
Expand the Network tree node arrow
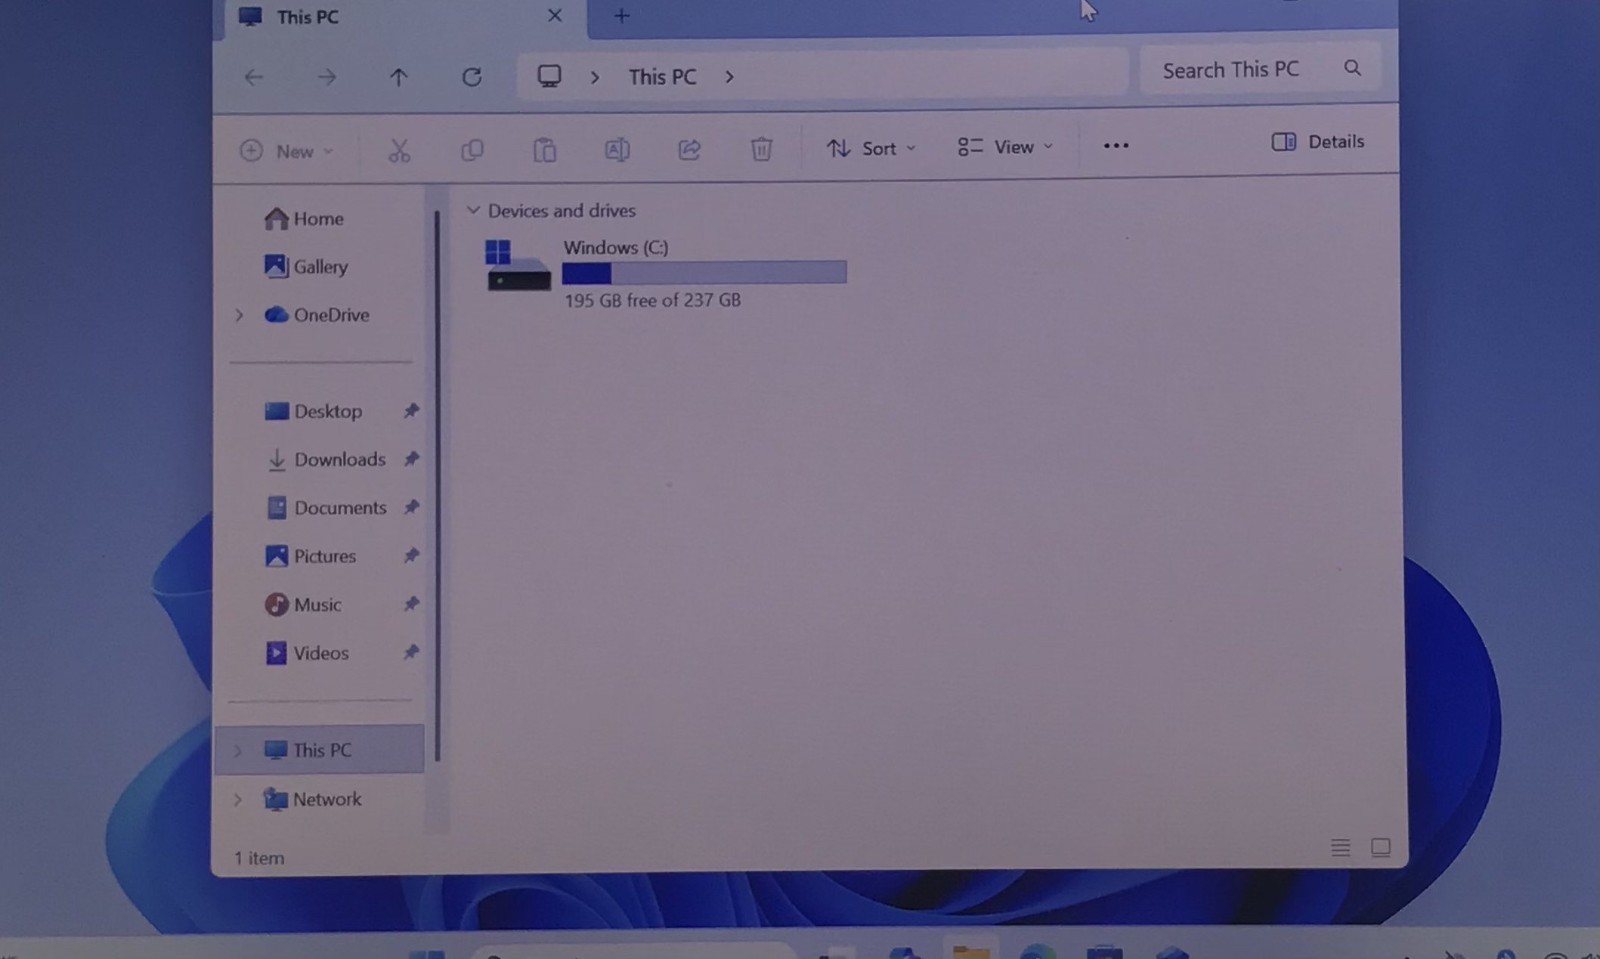coord(238,799)
